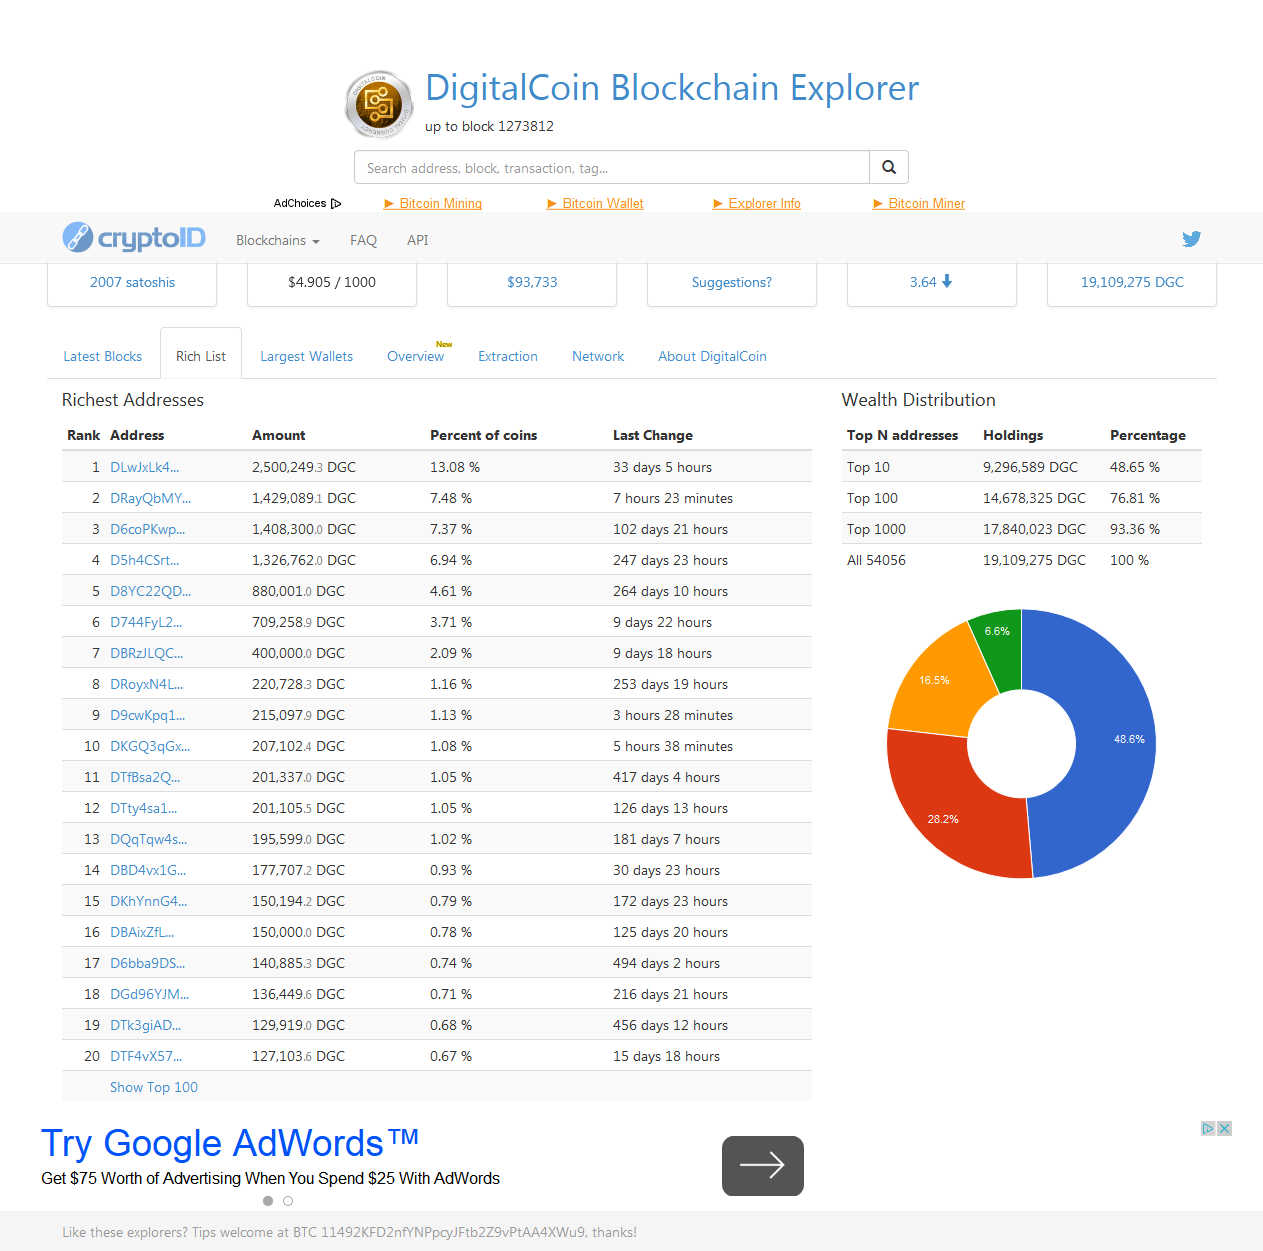Open address DTty4sa1...
The image size is (1263, 1251).
144,808
